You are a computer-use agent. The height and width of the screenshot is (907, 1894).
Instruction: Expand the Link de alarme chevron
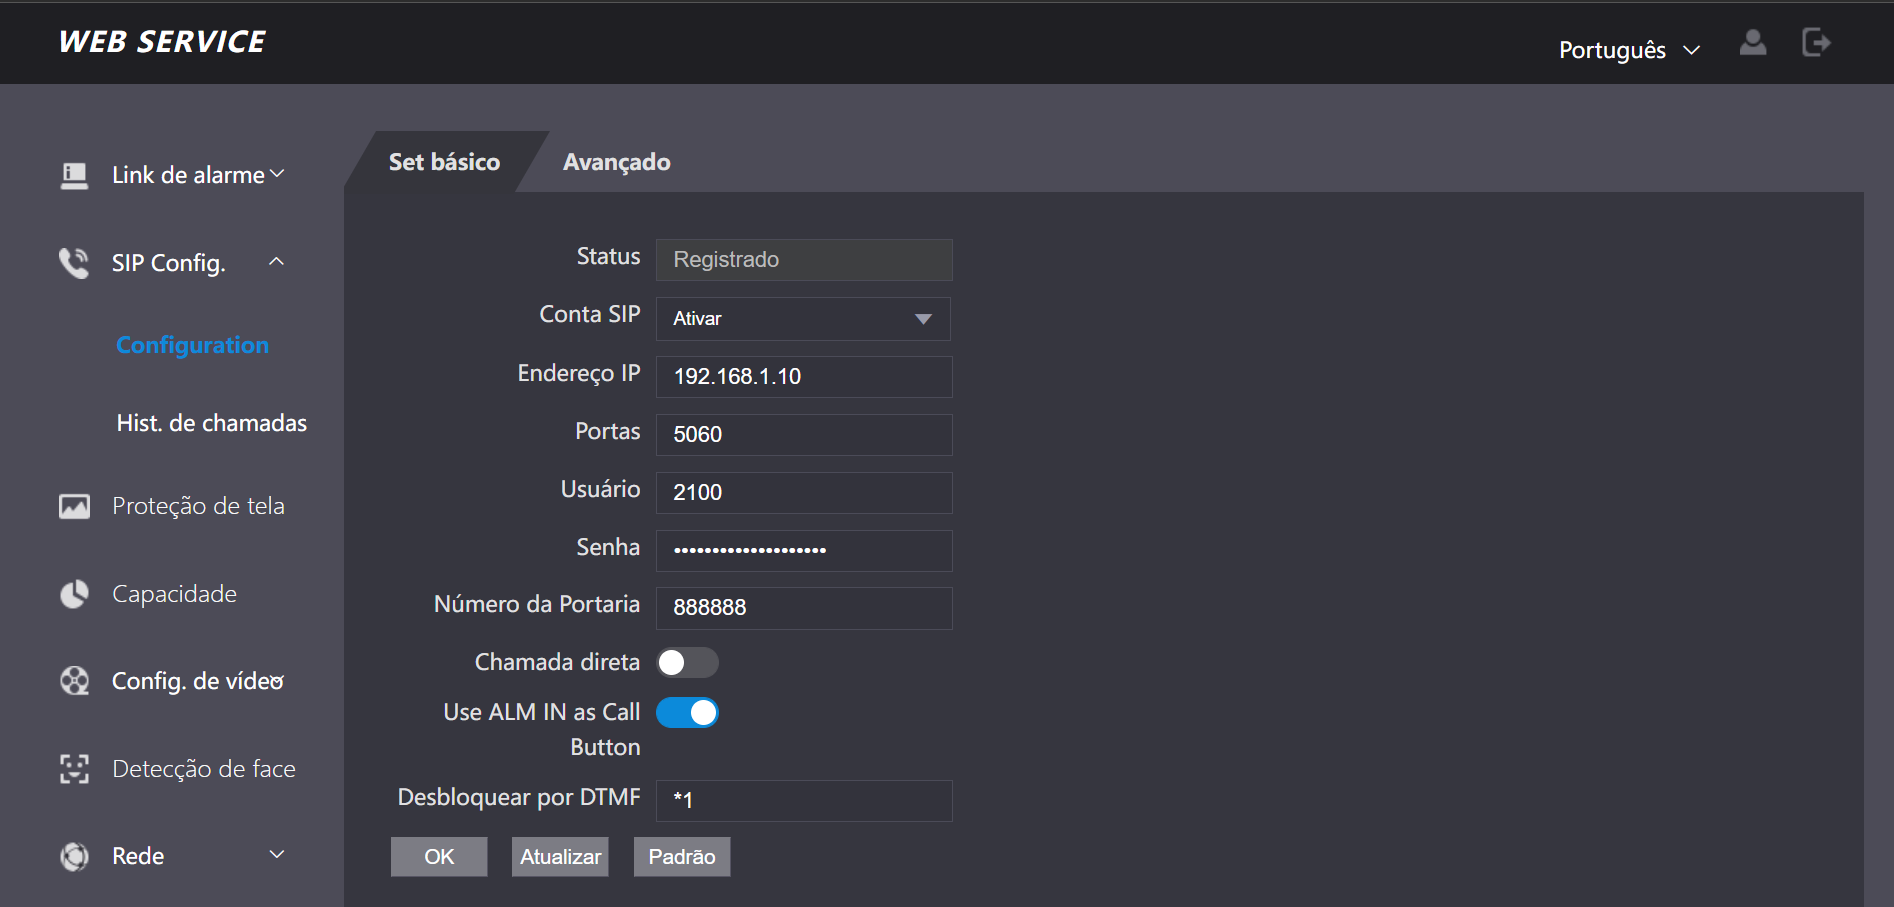tap(277, 174)
